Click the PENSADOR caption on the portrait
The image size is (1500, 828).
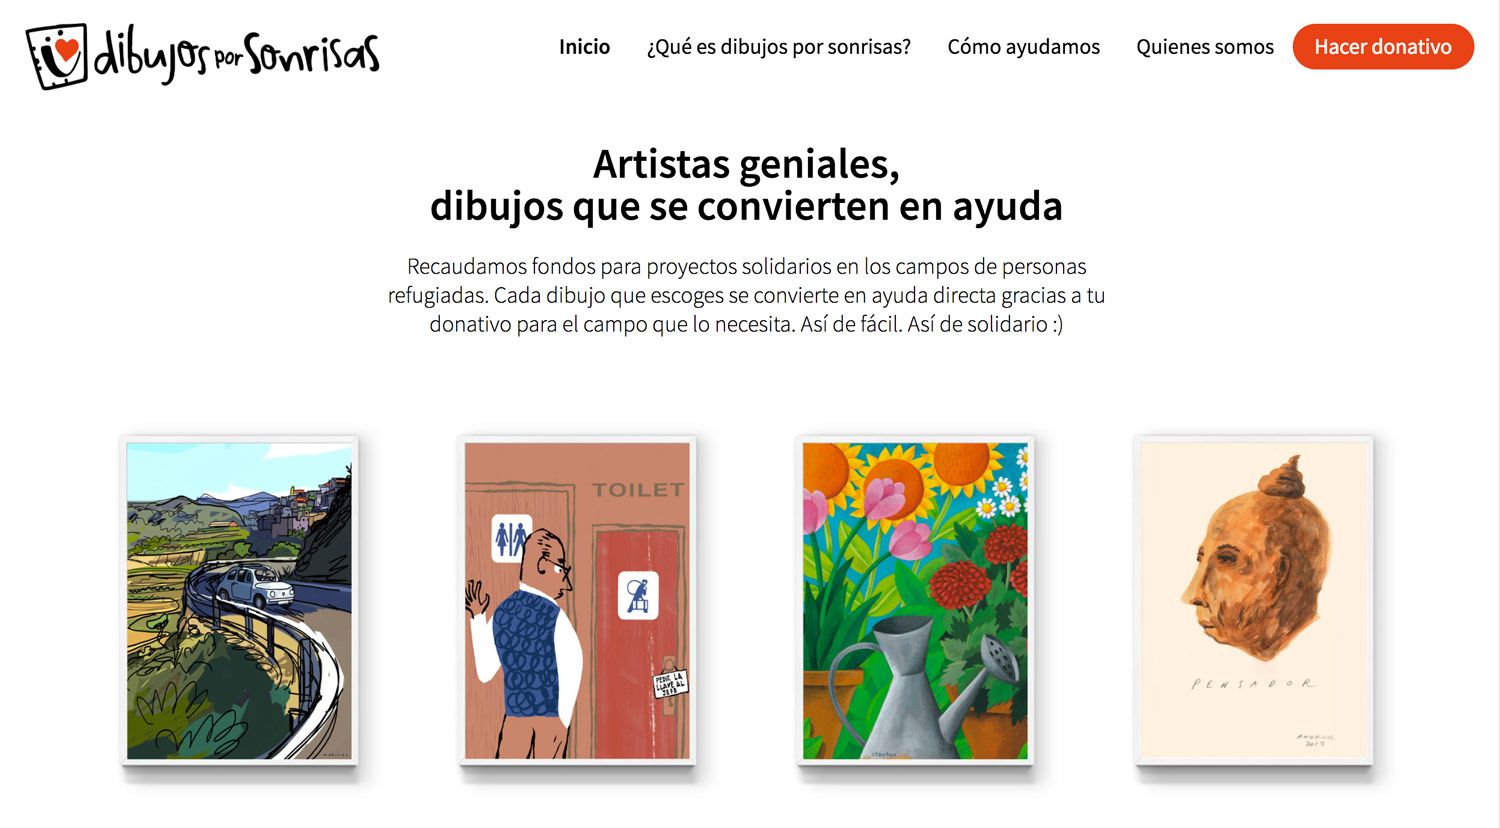(x=1254, y=684)
